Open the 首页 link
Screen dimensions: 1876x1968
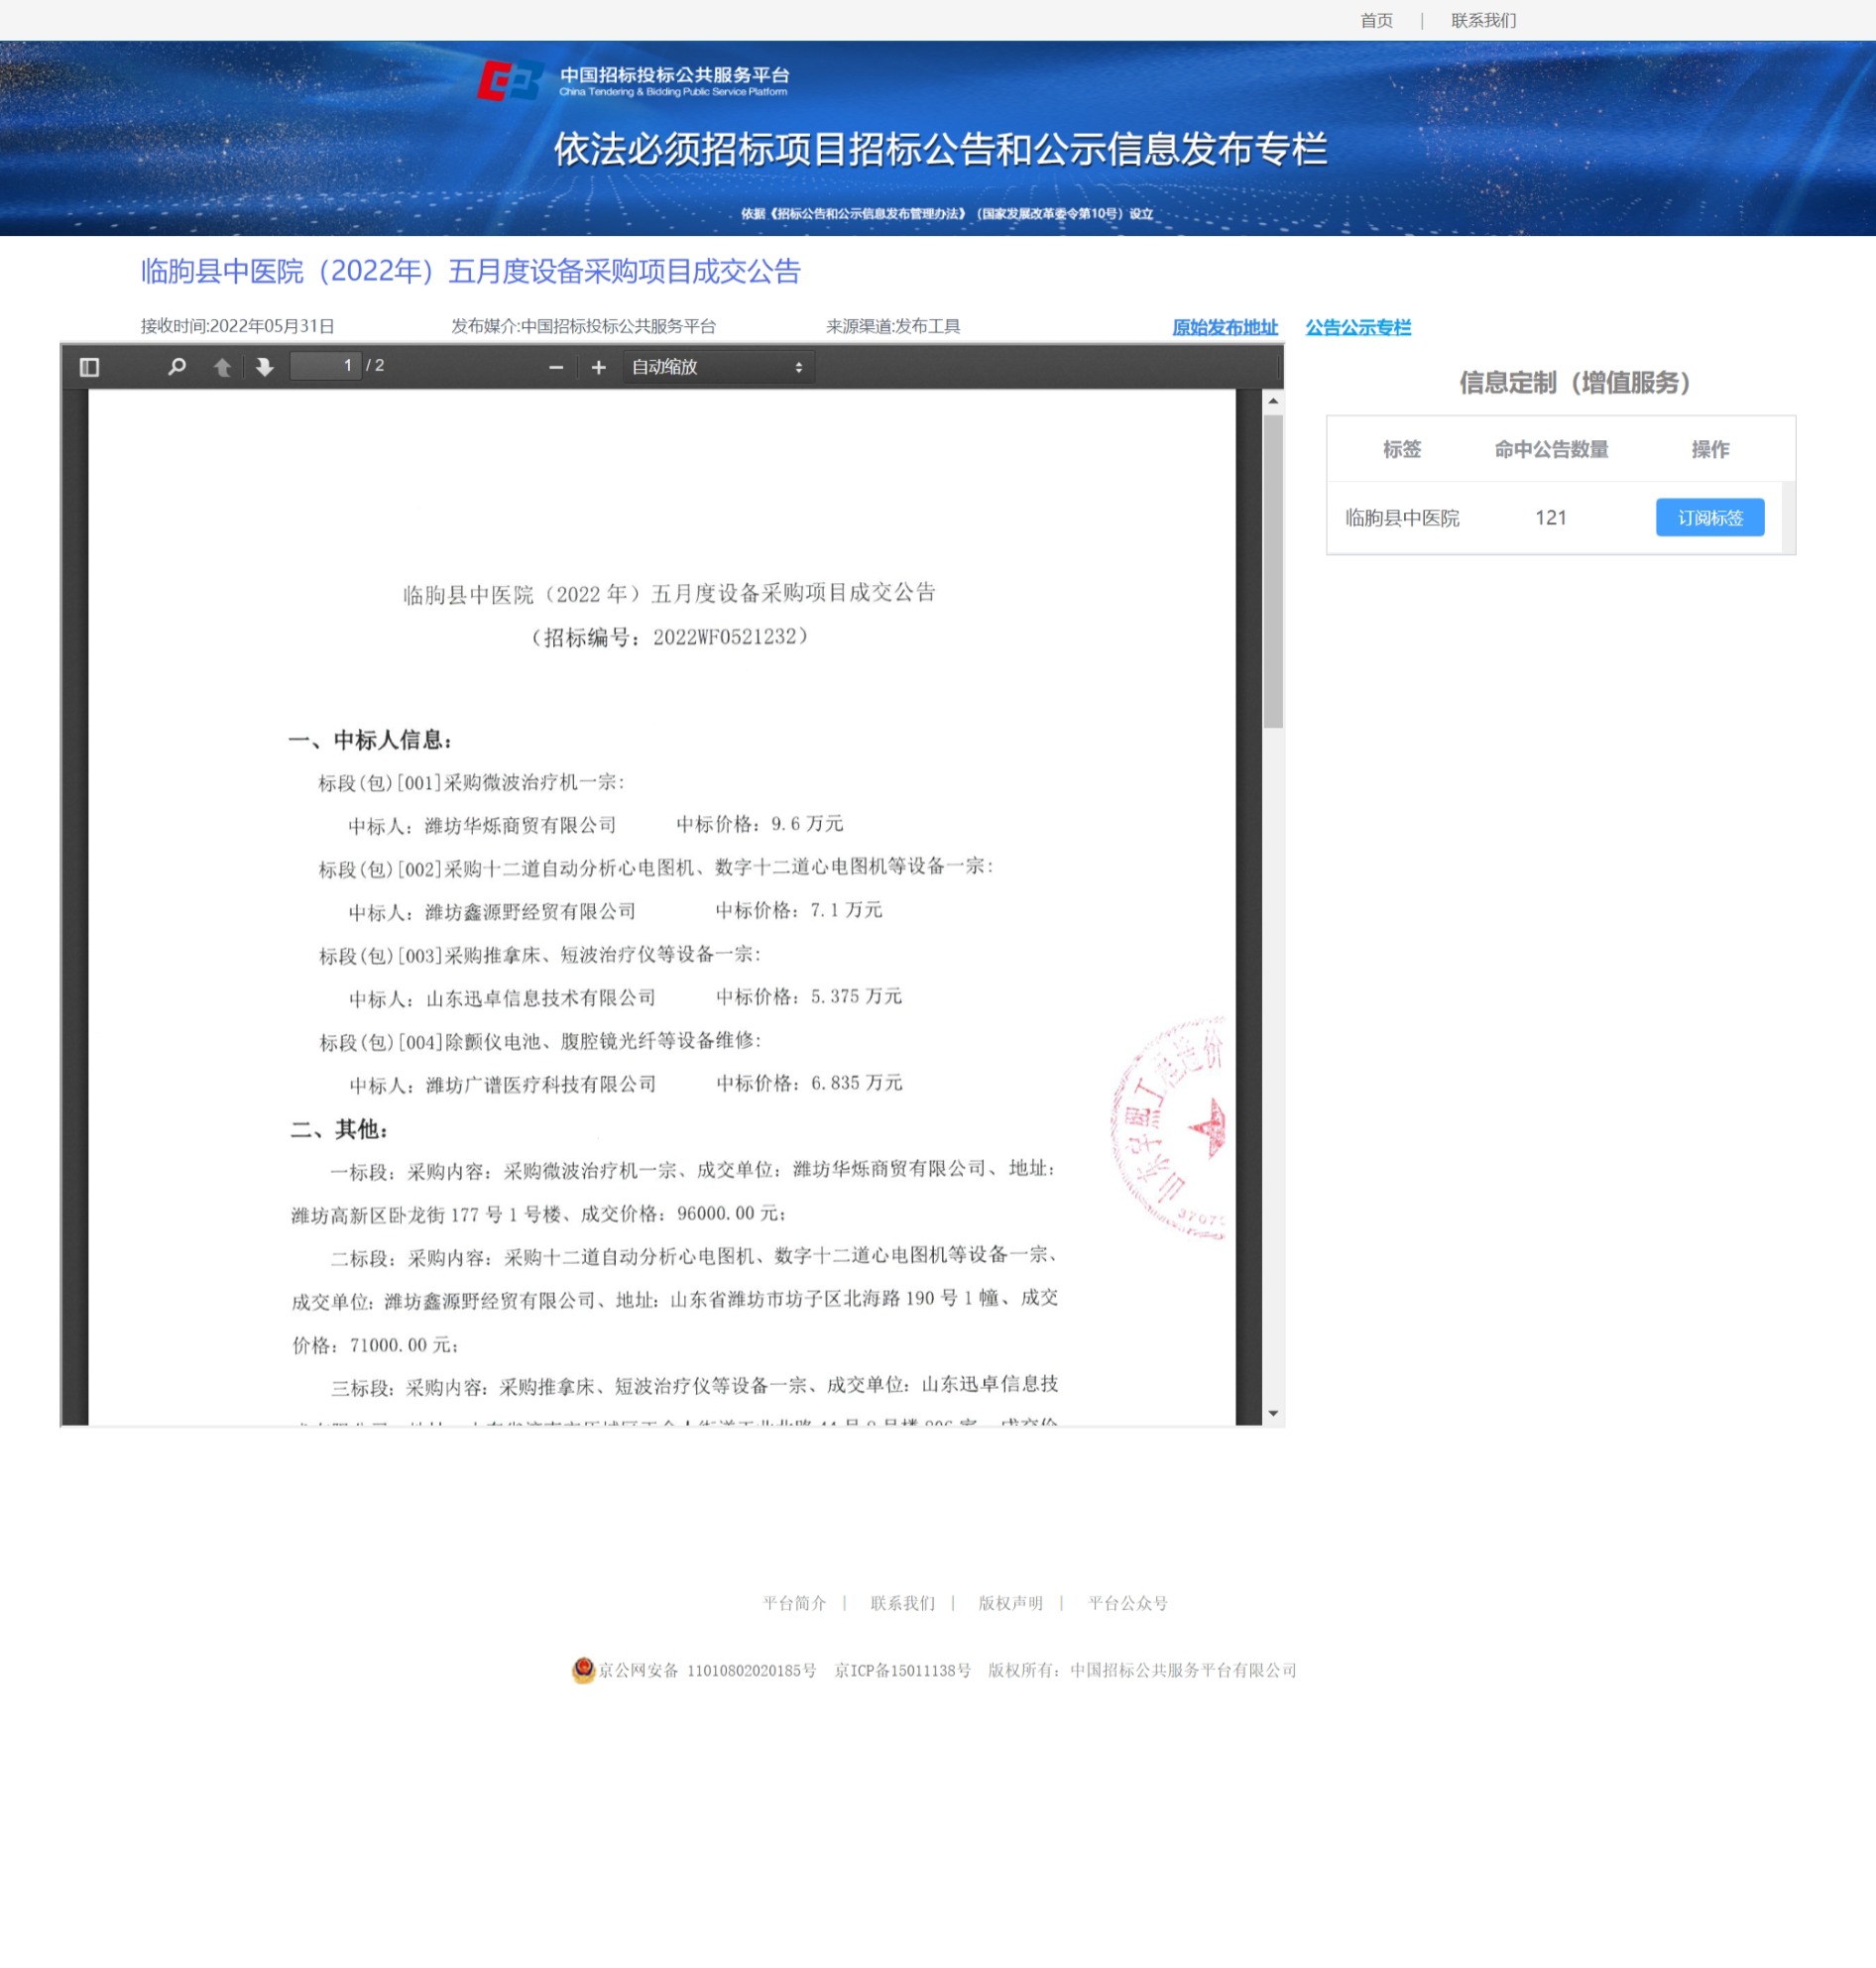1376,20
